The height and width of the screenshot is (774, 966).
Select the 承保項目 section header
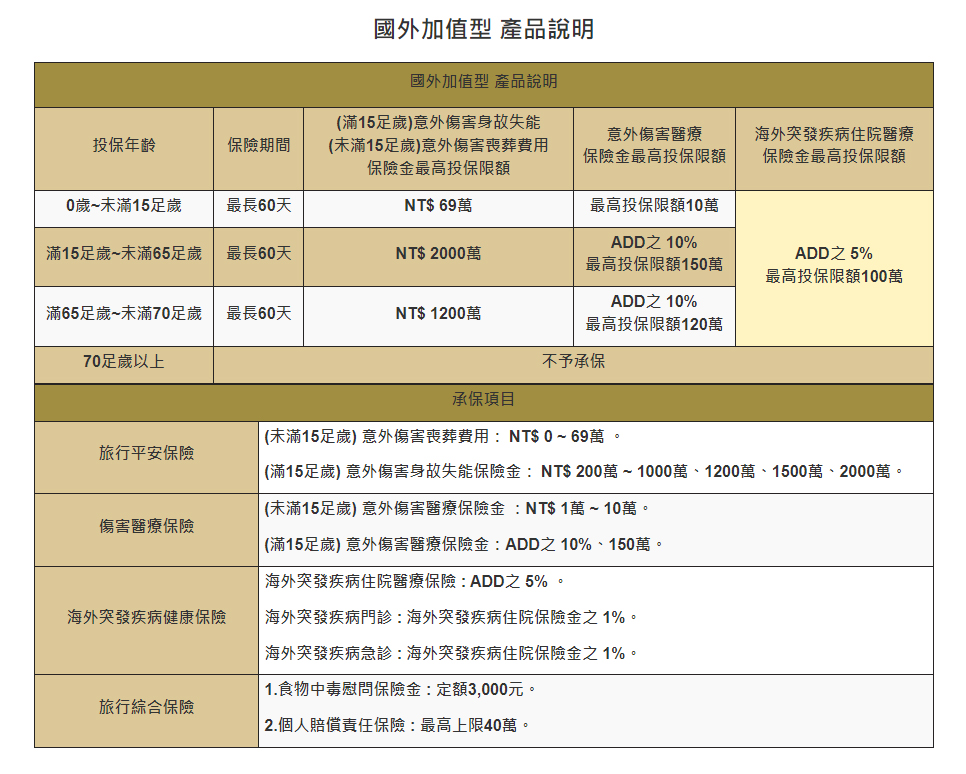tap(483, 400)
